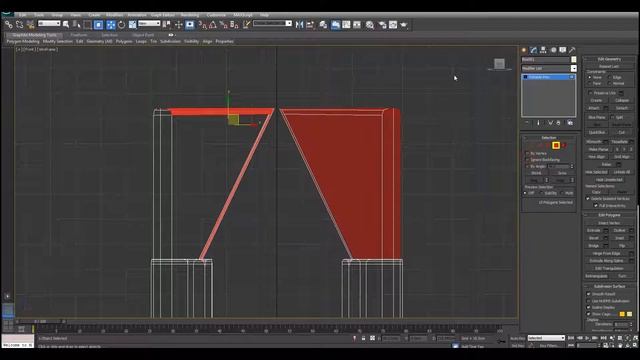This screenshot has height=360, width=640.
Task: Select the SubObj preview selection radio
Action: click(542, 193)
